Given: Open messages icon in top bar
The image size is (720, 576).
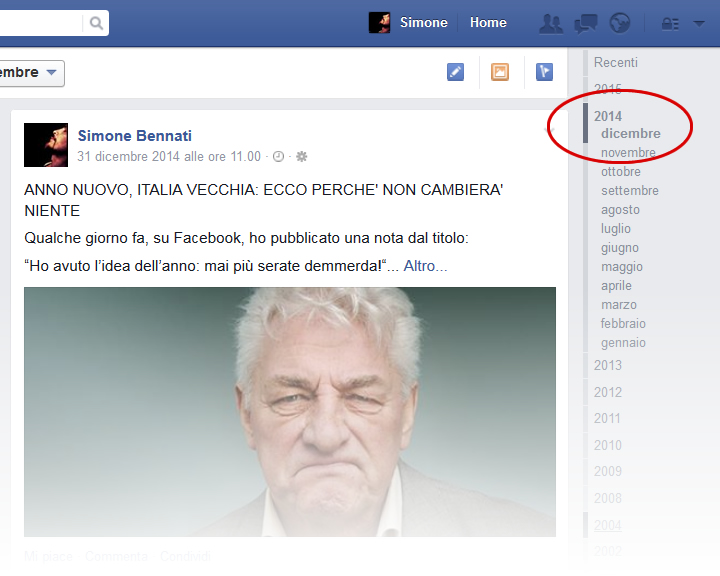Looking at the screenshot, I should [x=585, y=23].
